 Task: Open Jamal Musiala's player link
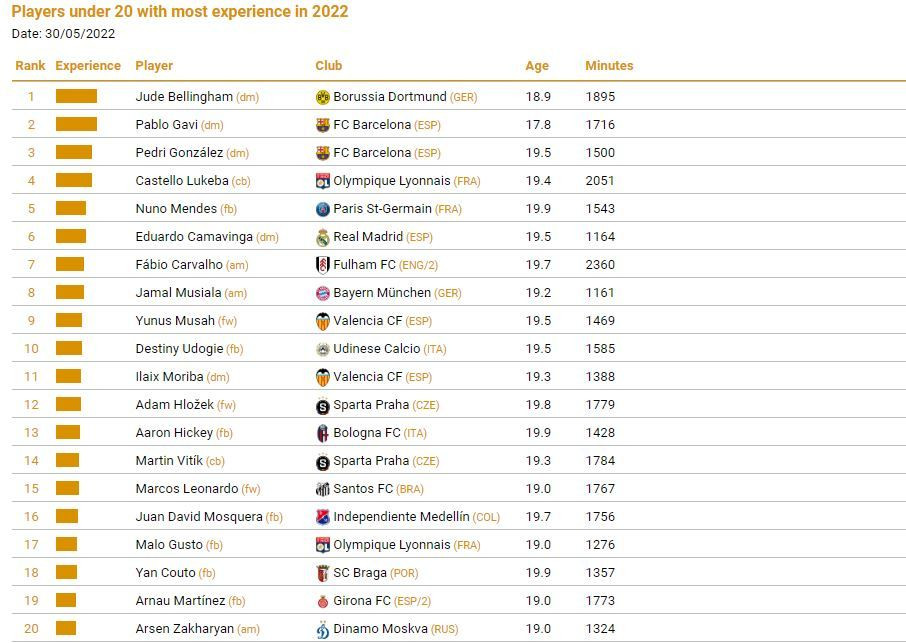pyautogui.click(x=178, y=293)
